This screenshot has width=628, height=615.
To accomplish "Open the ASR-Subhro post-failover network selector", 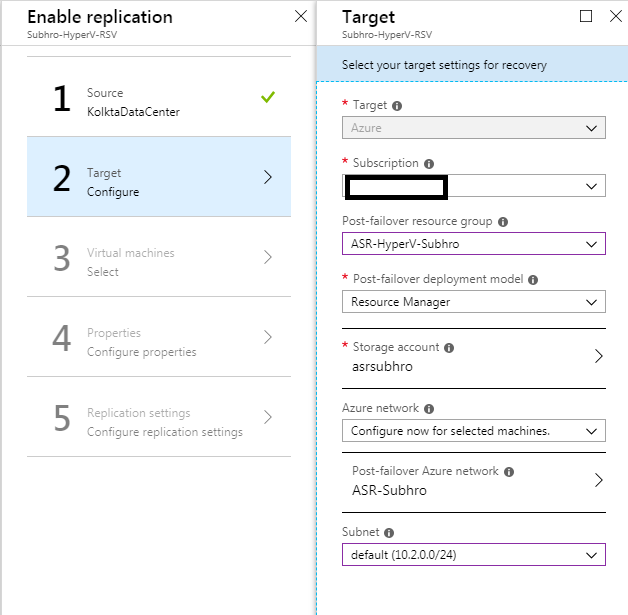I will point(473,481).
